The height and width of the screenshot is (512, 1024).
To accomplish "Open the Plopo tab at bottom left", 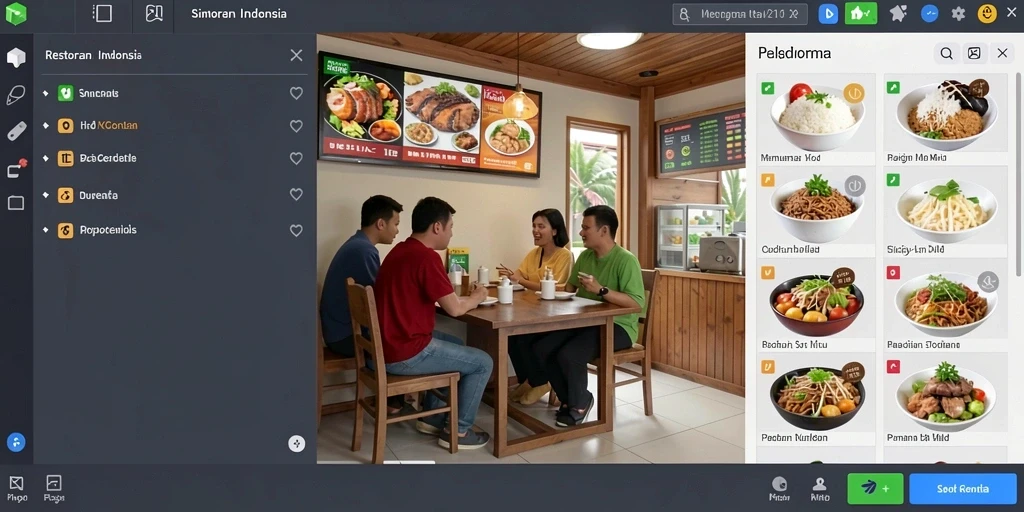I will click(17, 488).
